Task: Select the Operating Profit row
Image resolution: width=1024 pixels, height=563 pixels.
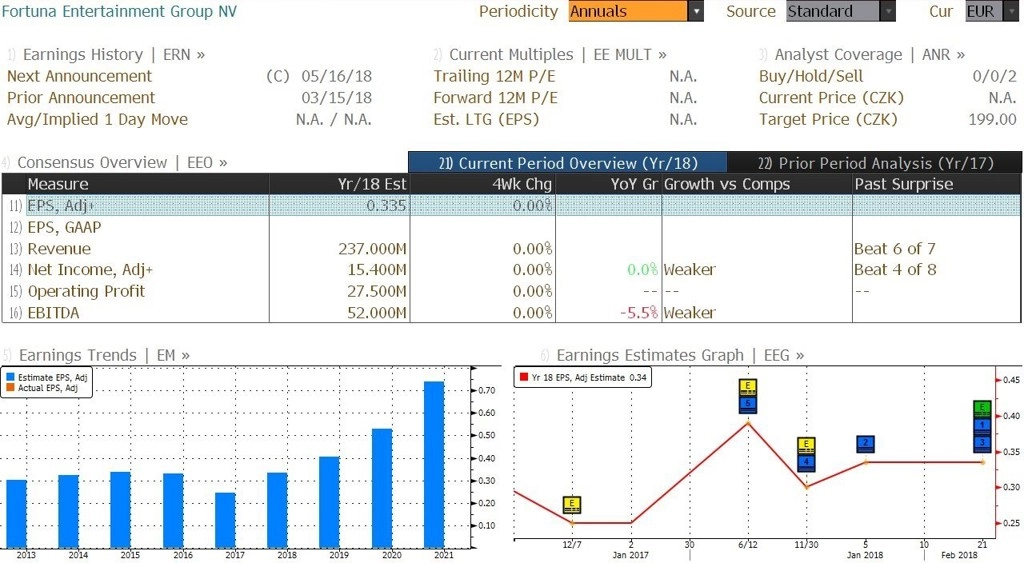Action: [x=511, y=291]
